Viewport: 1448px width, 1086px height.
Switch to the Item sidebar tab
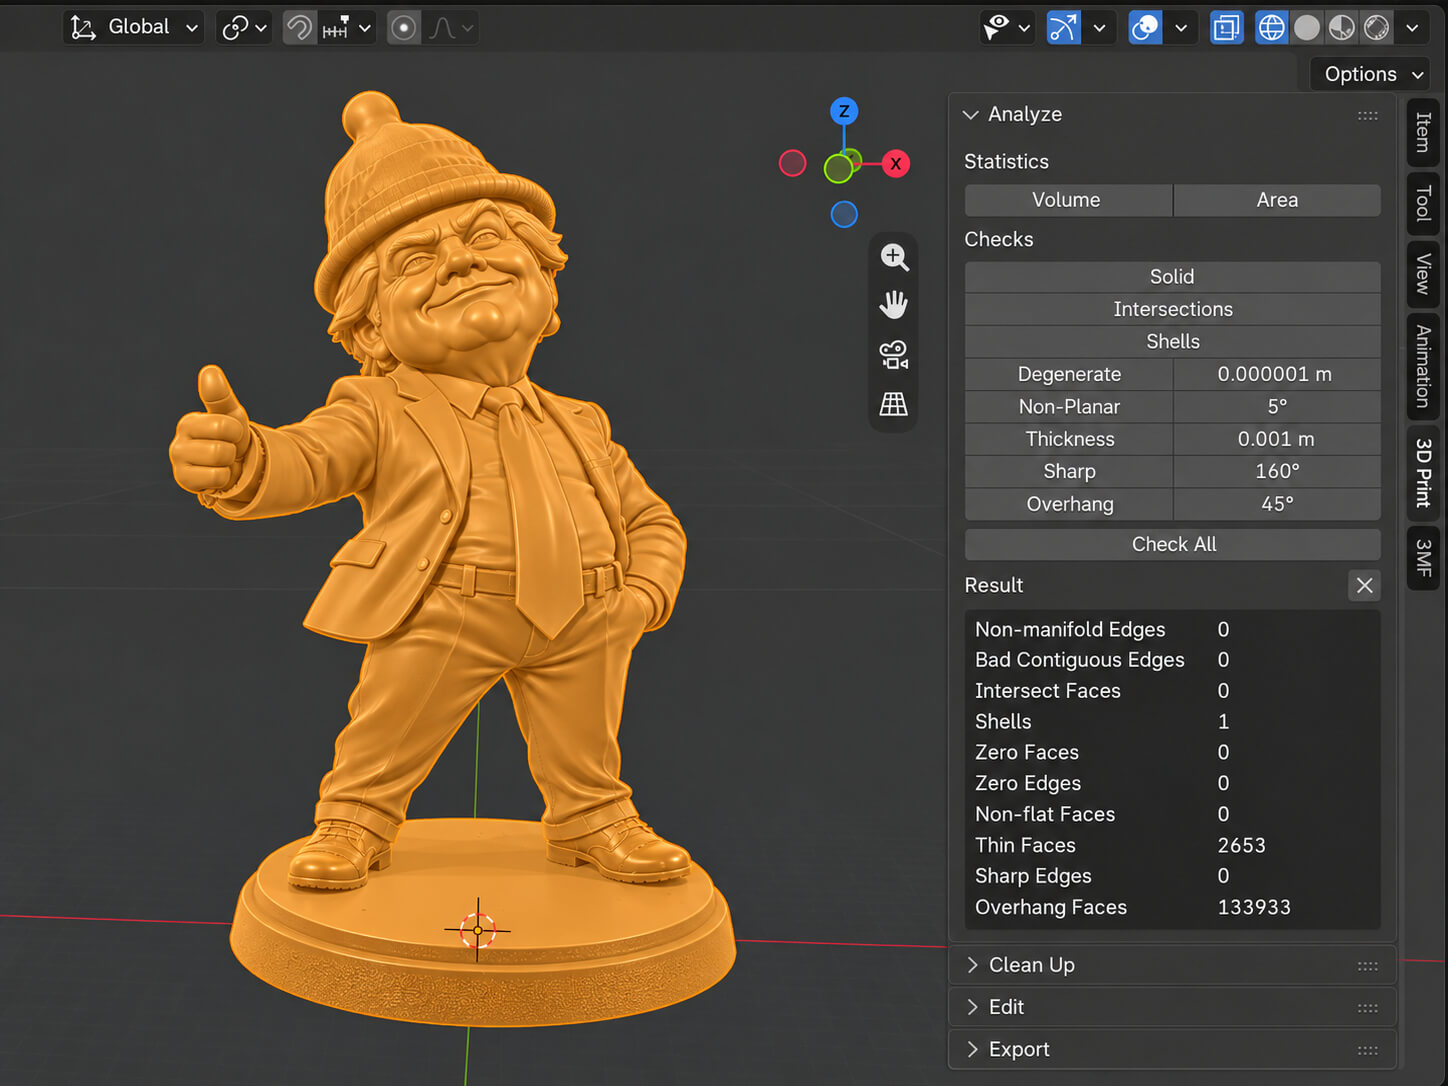point(1423,132)
